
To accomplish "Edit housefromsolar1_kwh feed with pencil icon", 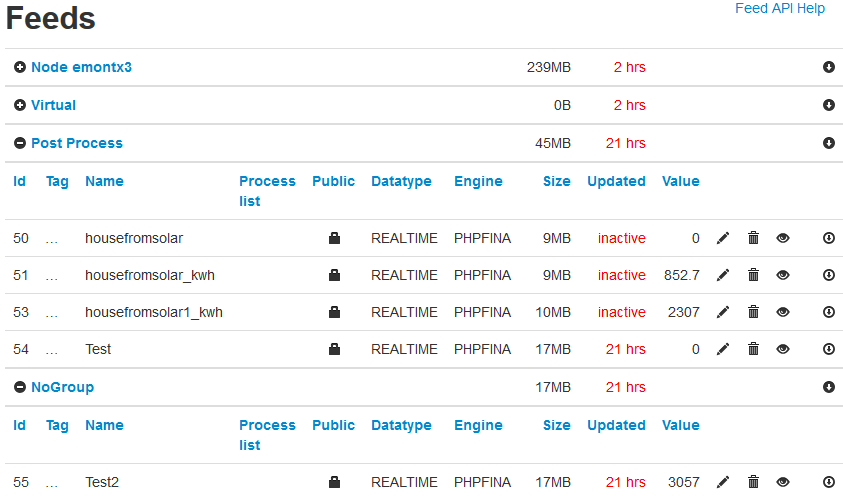I will [723, 312].
